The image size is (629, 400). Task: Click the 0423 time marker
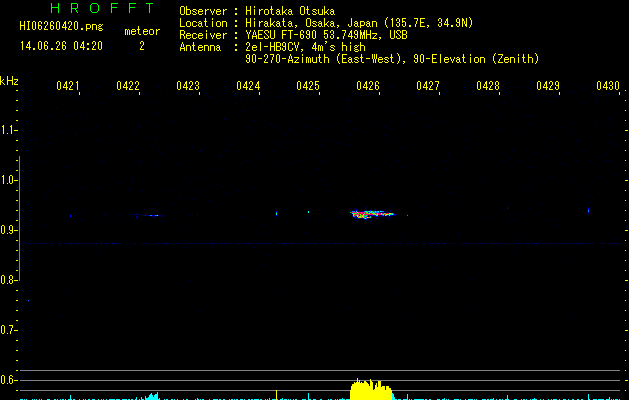click(x=188, y=86)
